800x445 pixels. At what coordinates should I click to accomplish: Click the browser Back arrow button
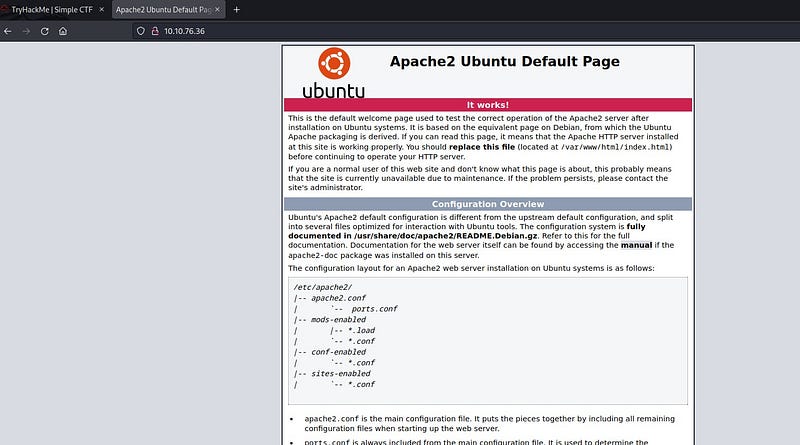click(8, 31)
